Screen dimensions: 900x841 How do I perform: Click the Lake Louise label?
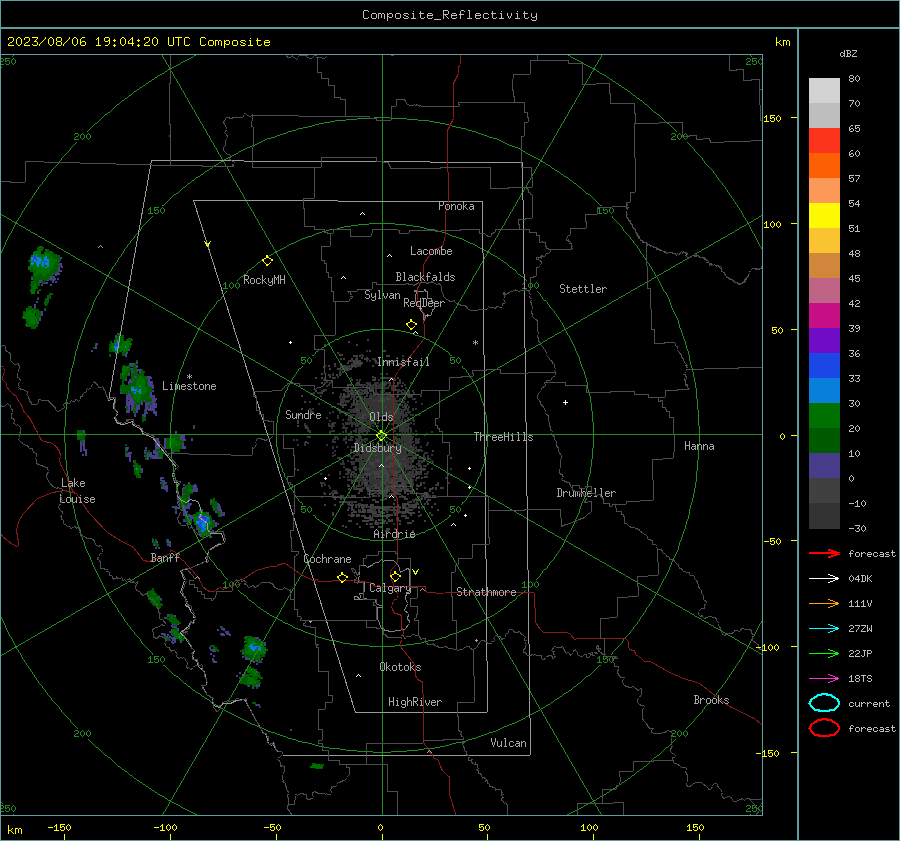coord(77,491)
